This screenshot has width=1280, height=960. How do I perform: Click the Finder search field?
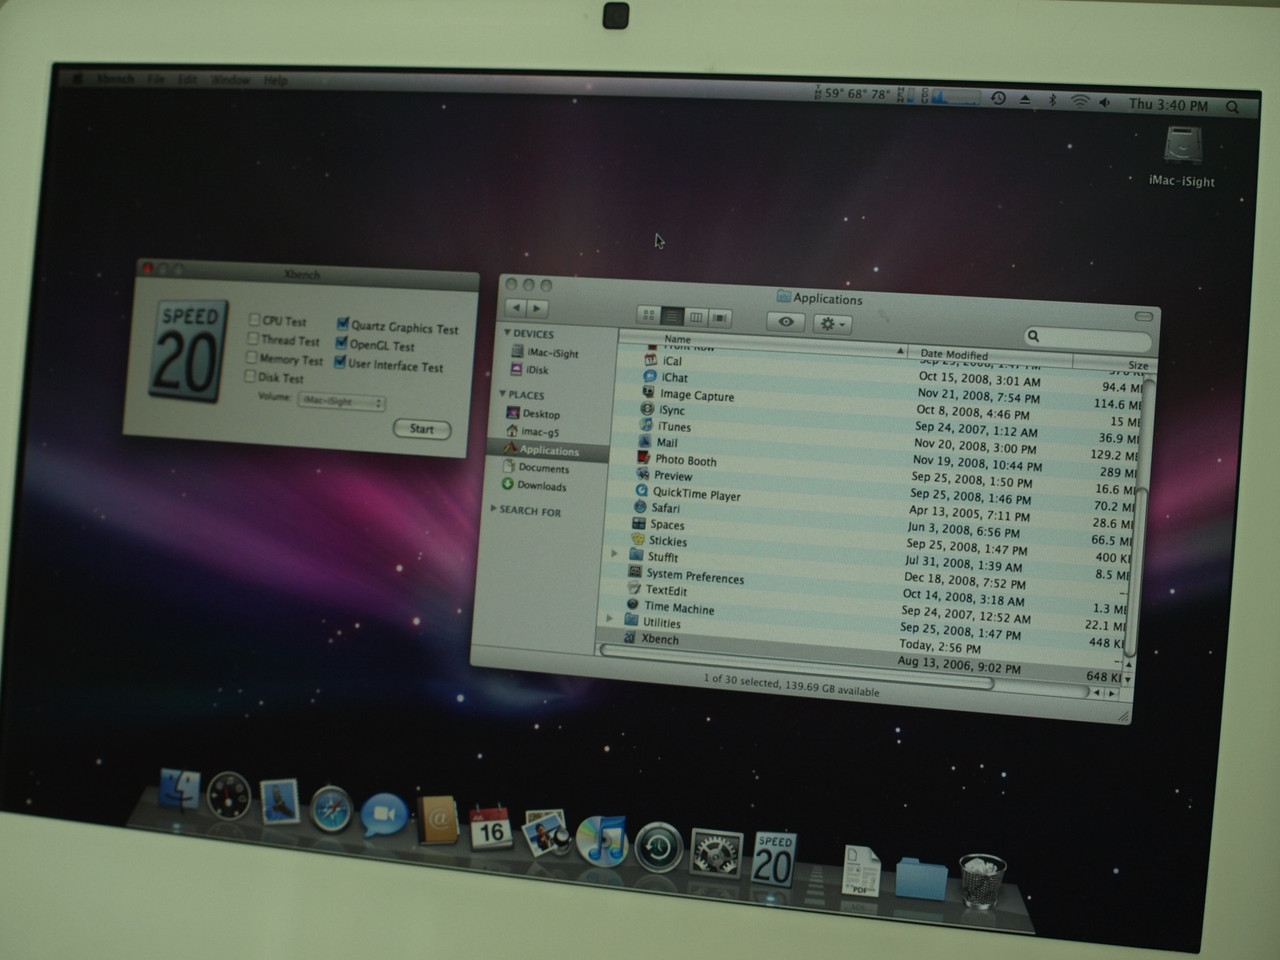1088,339
